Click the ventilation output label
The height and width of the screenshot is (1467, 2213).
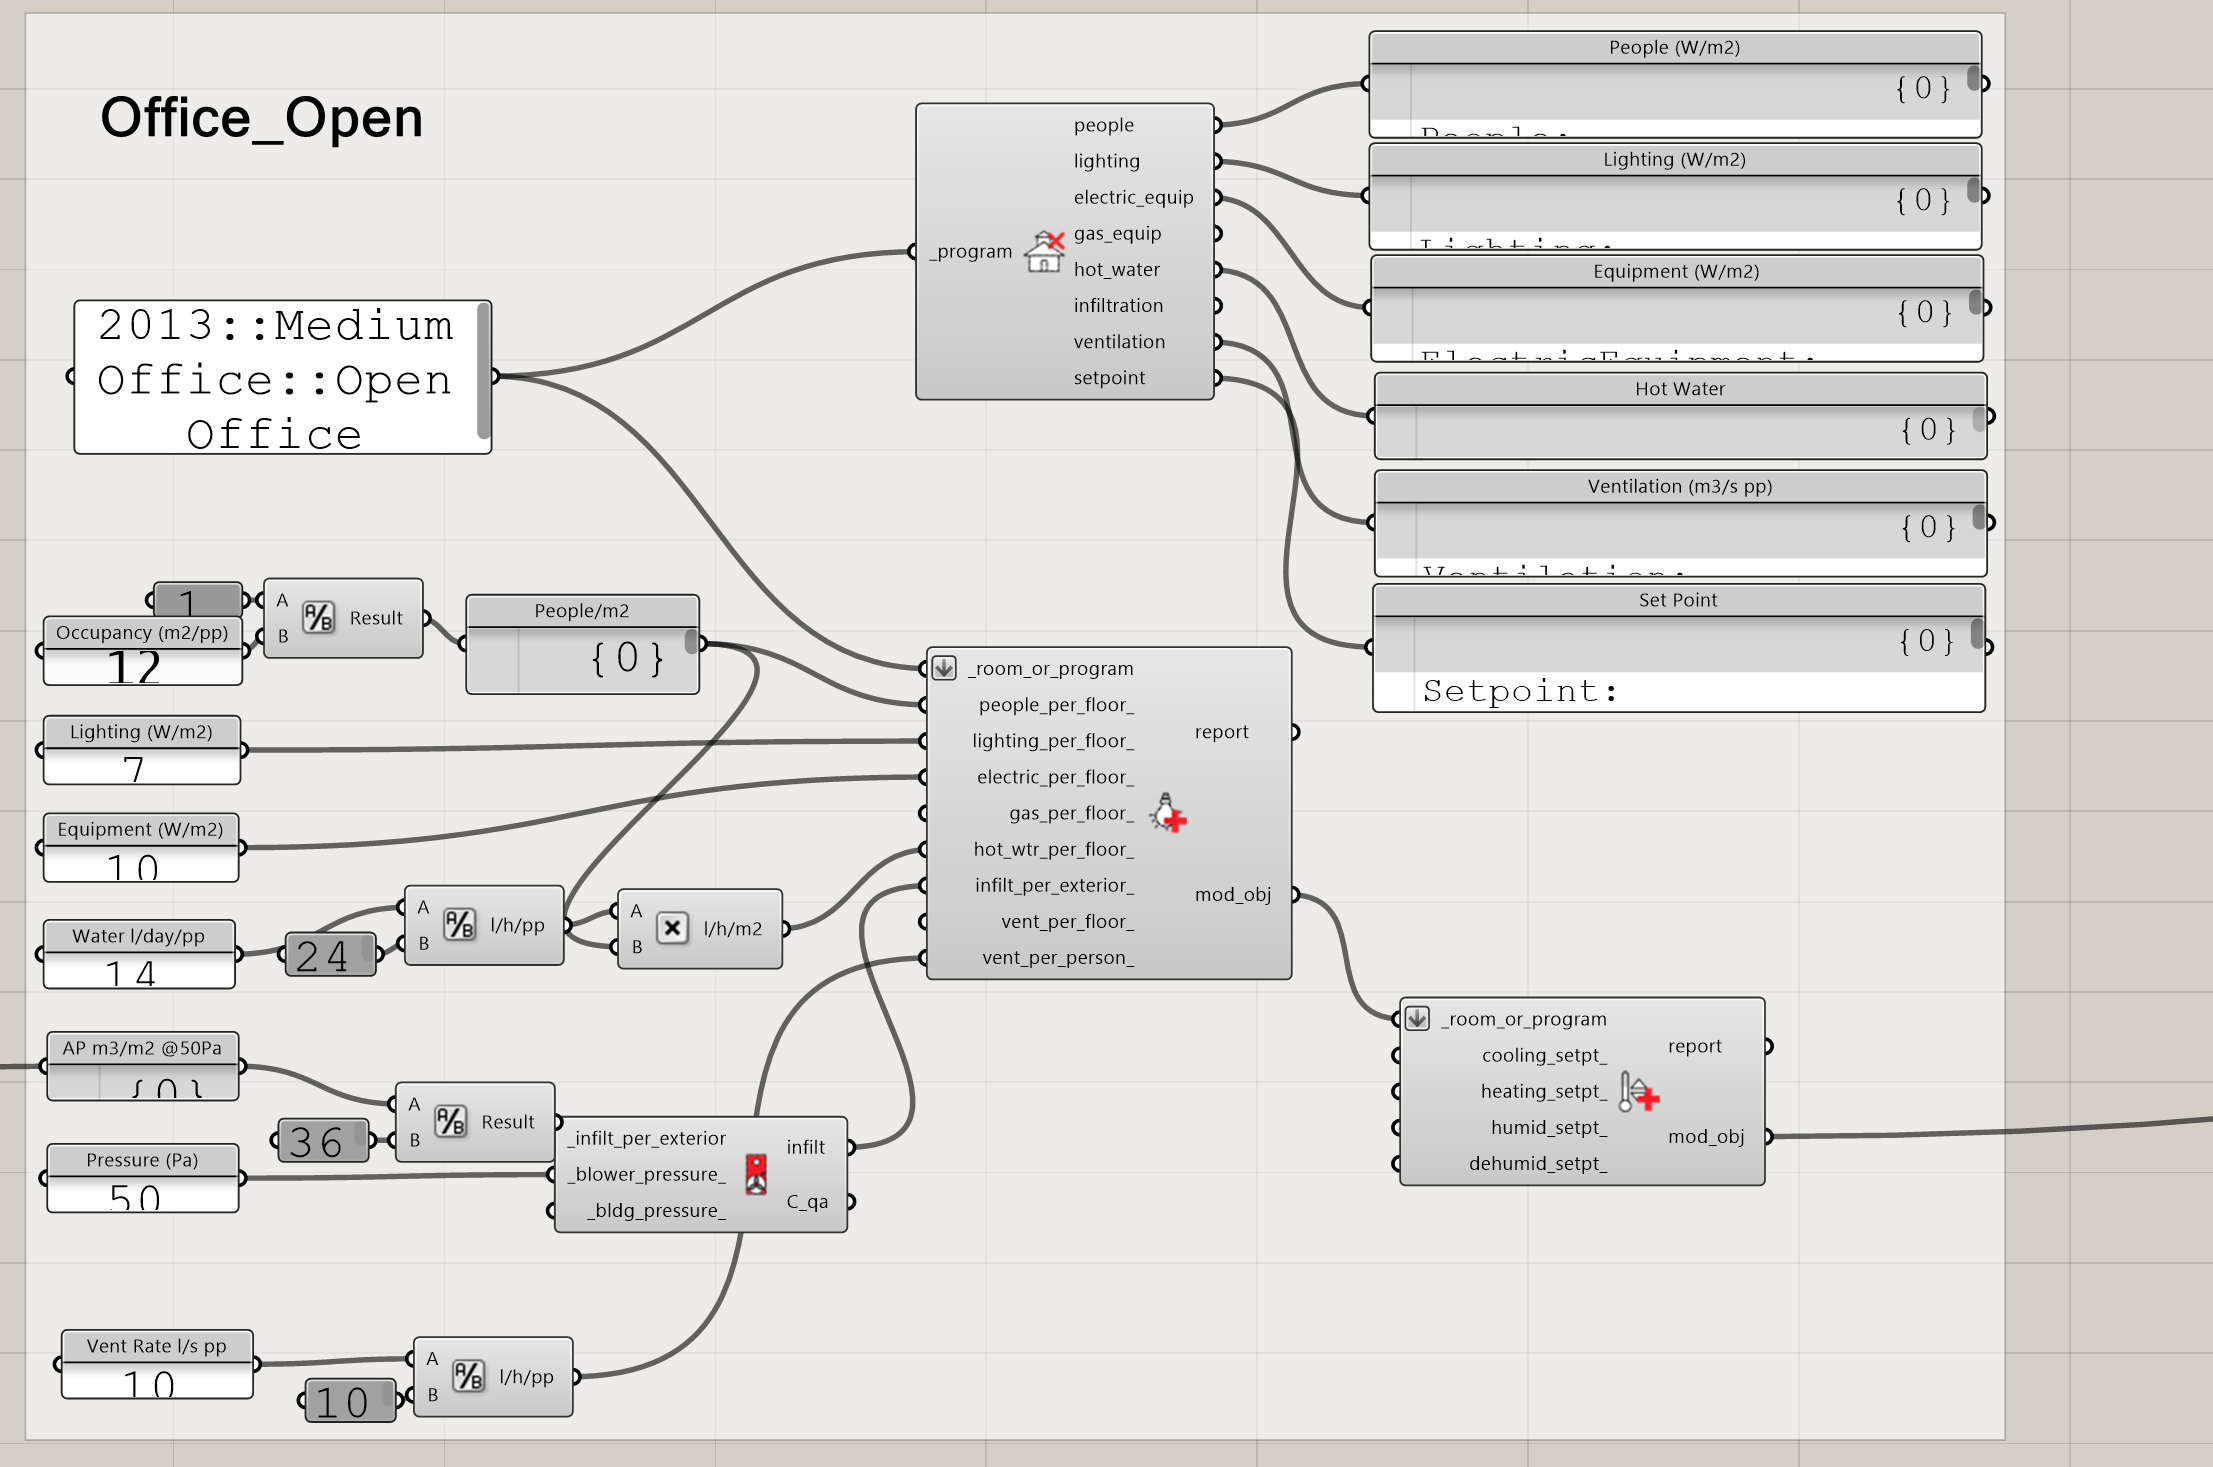point(1119,341)
